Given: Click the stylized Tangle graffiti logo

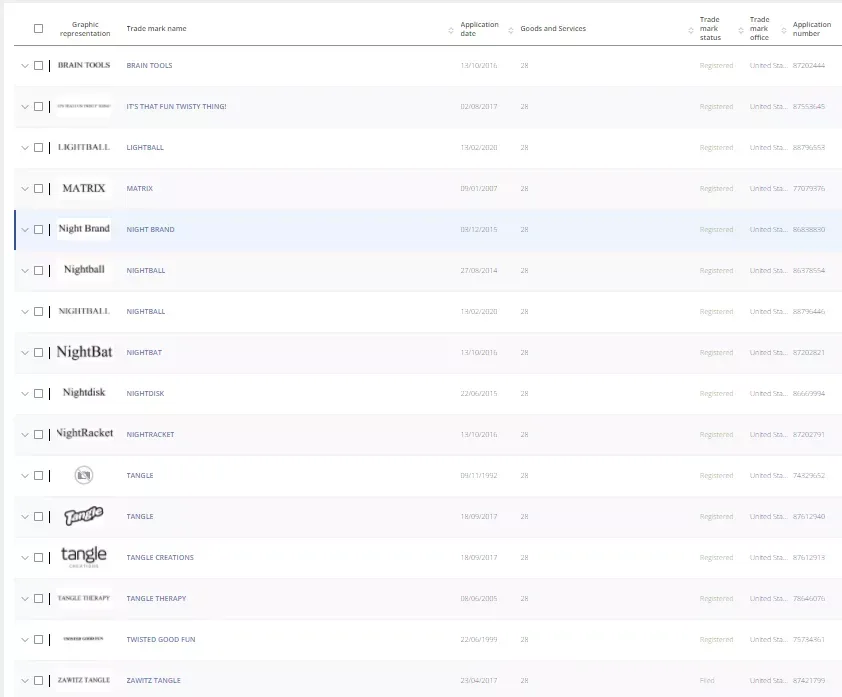Looking at the screenshot, I should [x=84, y=517].
